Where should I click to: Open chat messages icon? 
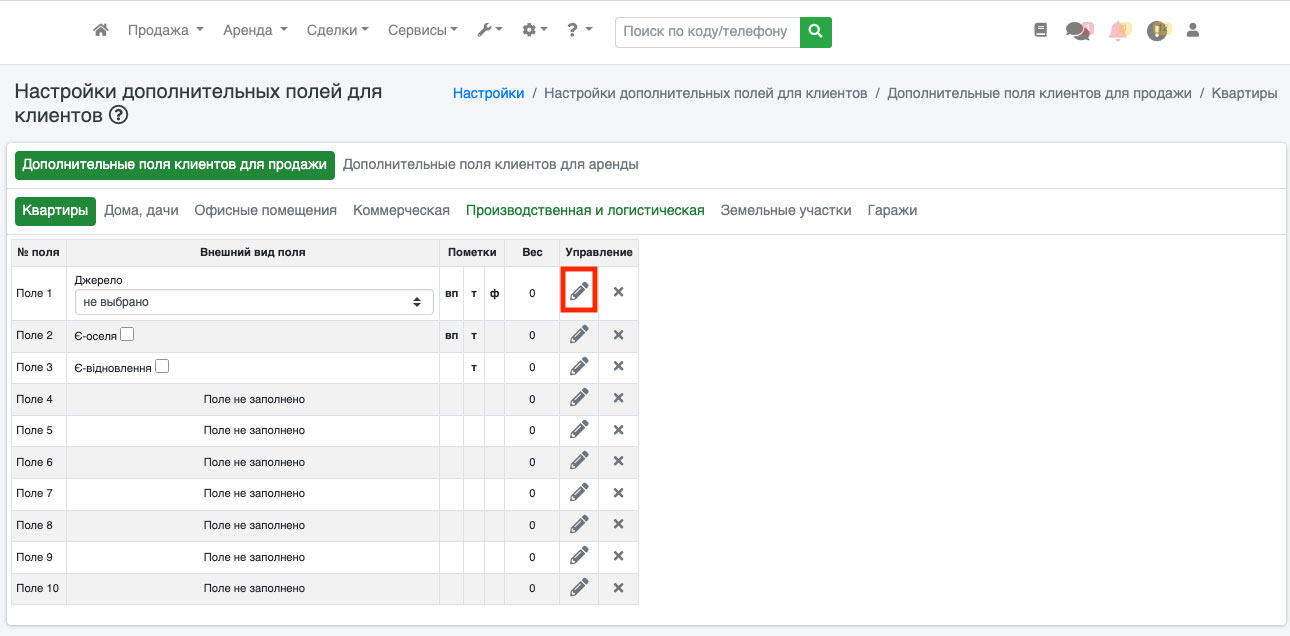(1078, 31)
